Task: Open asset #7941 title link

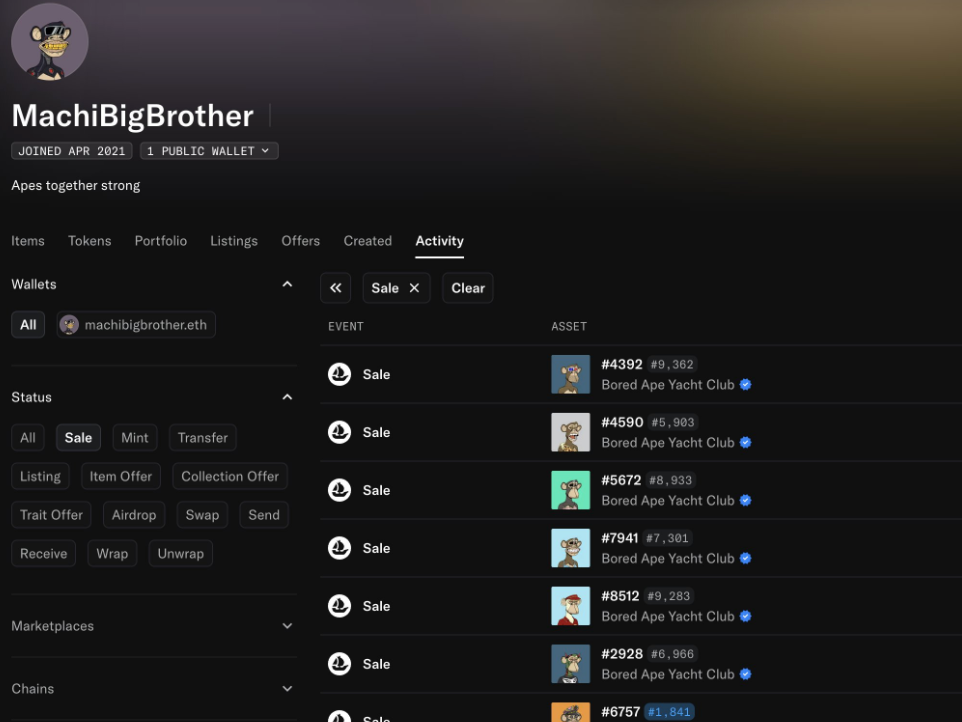Action: coord(620,538)
